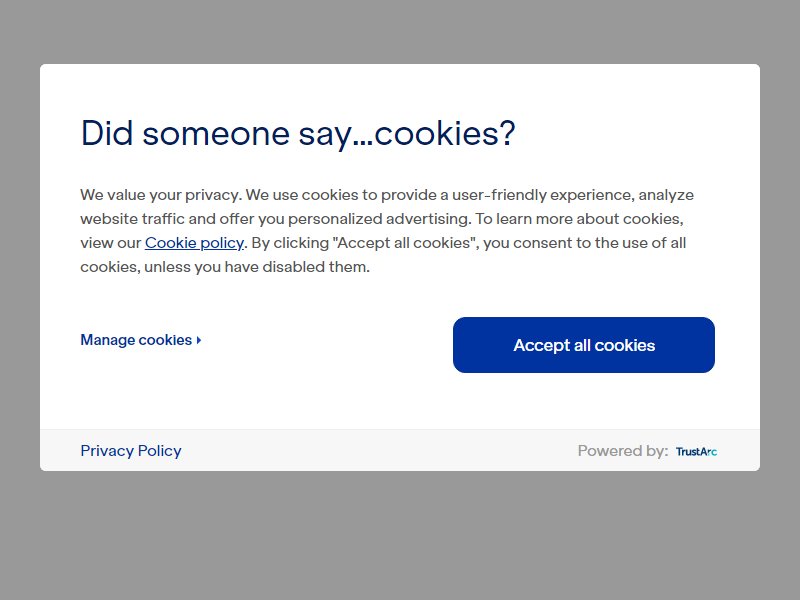
Task: Open the Manage cookies options
Action: click(x=141, y=340)
